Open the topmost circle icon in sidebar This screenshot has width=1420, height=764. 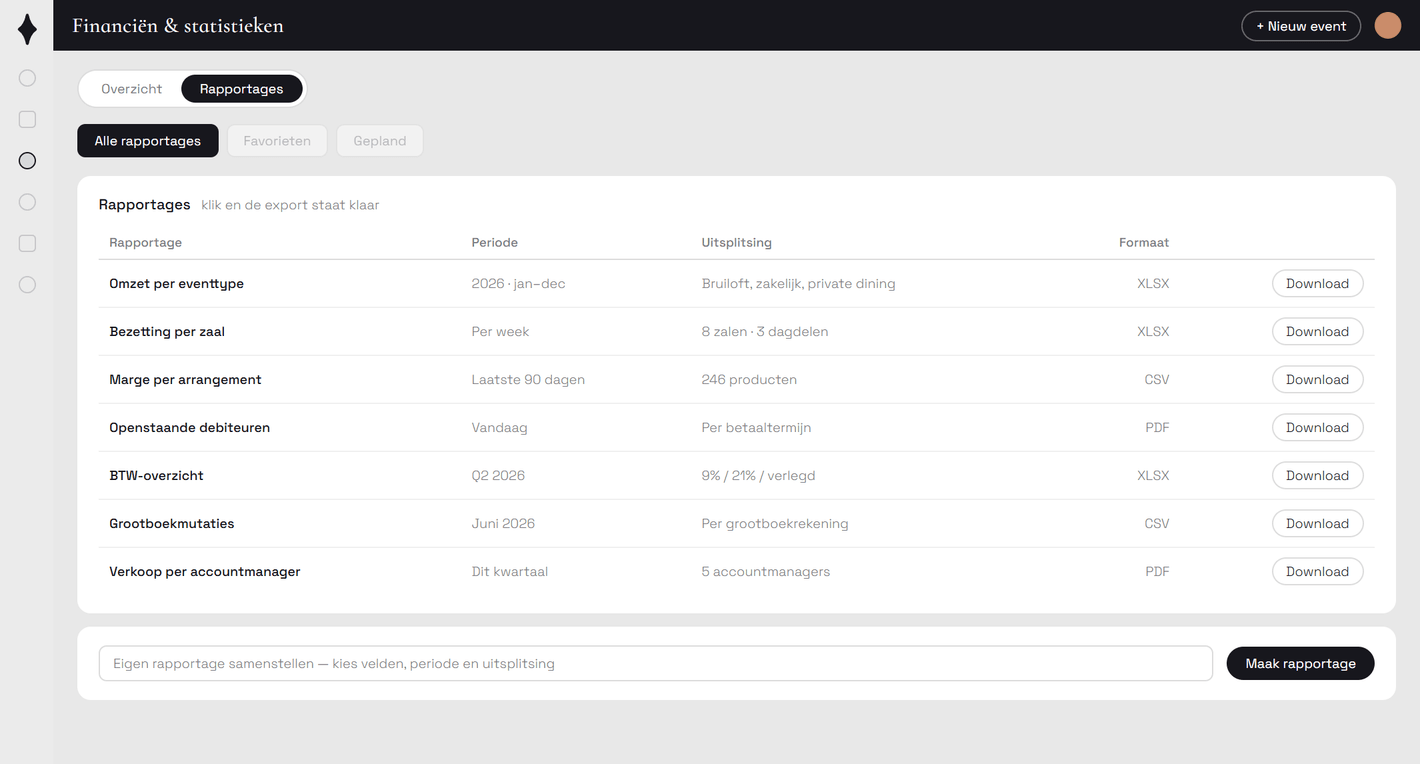coord(27,78)
